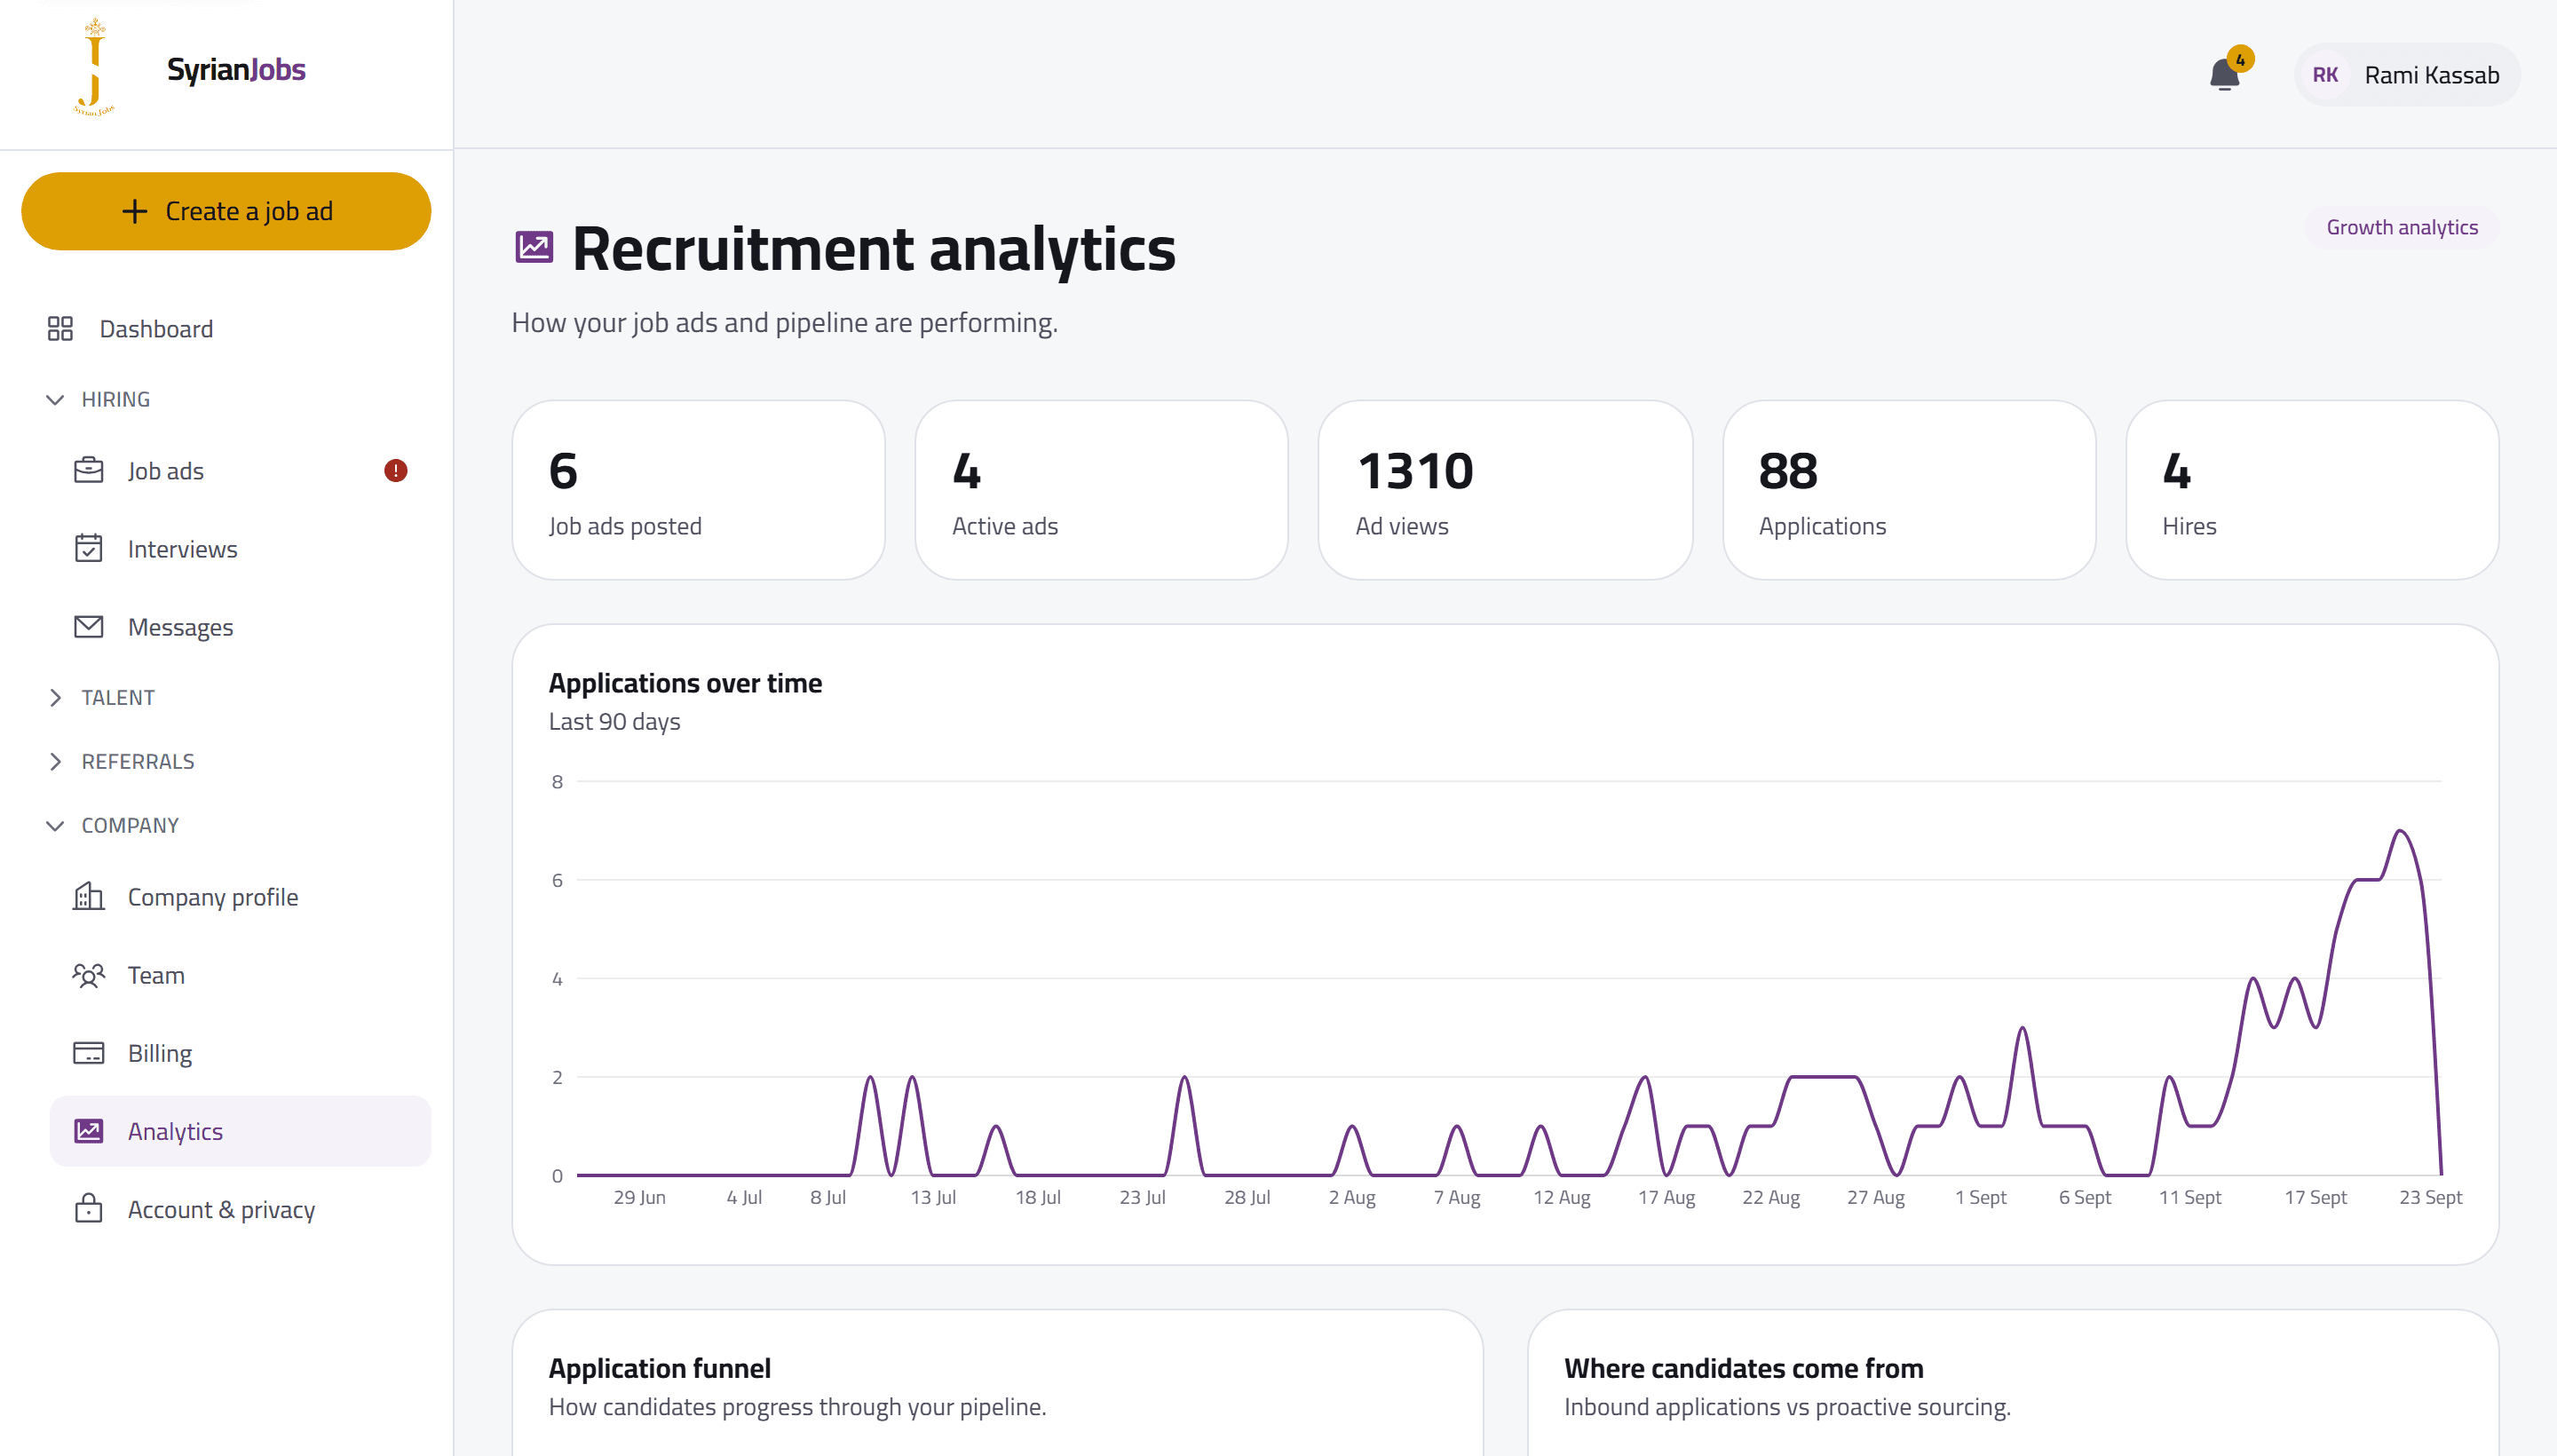Expand the TALENT section
Screen dimensions: 2557x1456
pos(99,697)
